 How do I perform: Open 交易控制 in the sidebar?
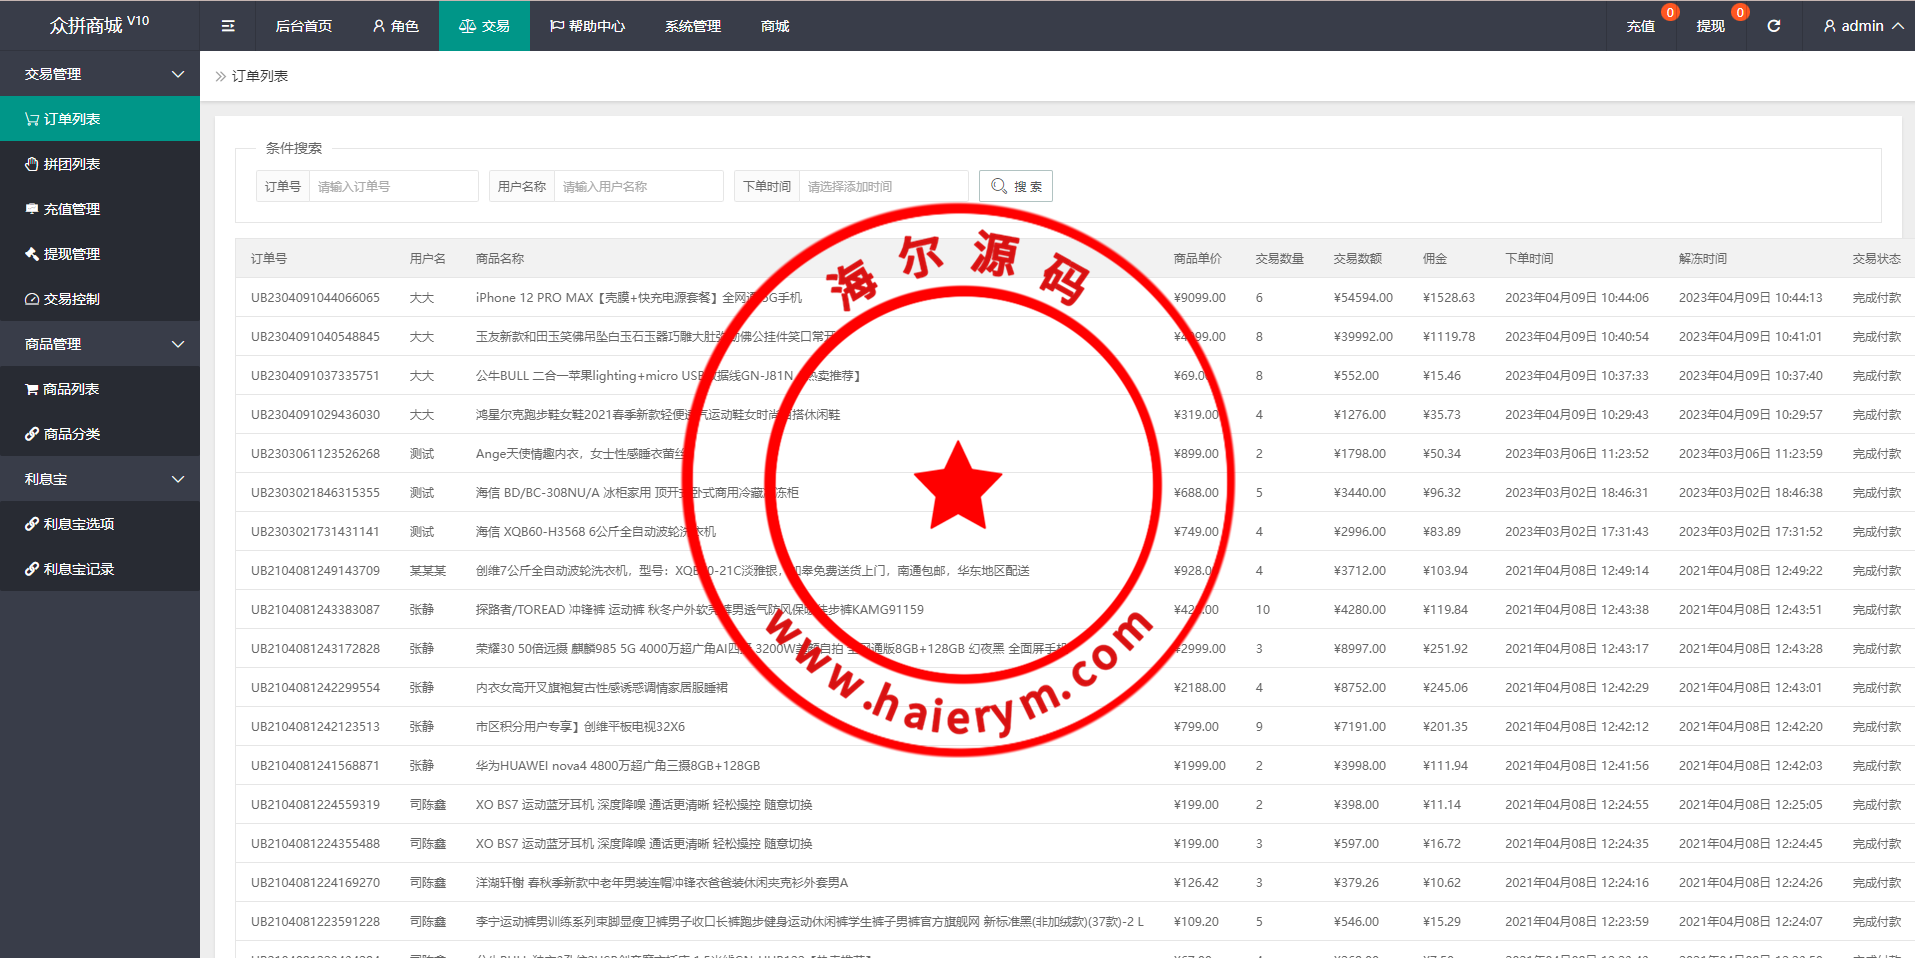[x=71, y=299]
